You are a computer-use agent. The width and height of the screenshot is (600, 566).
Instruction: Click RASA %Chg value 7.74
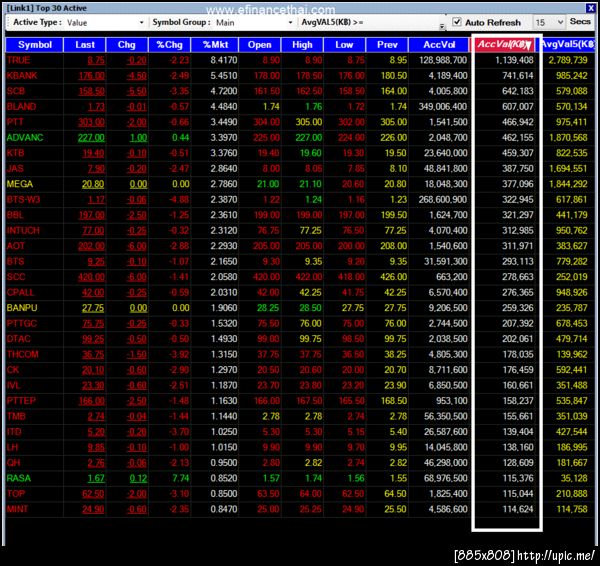[181, 478]
